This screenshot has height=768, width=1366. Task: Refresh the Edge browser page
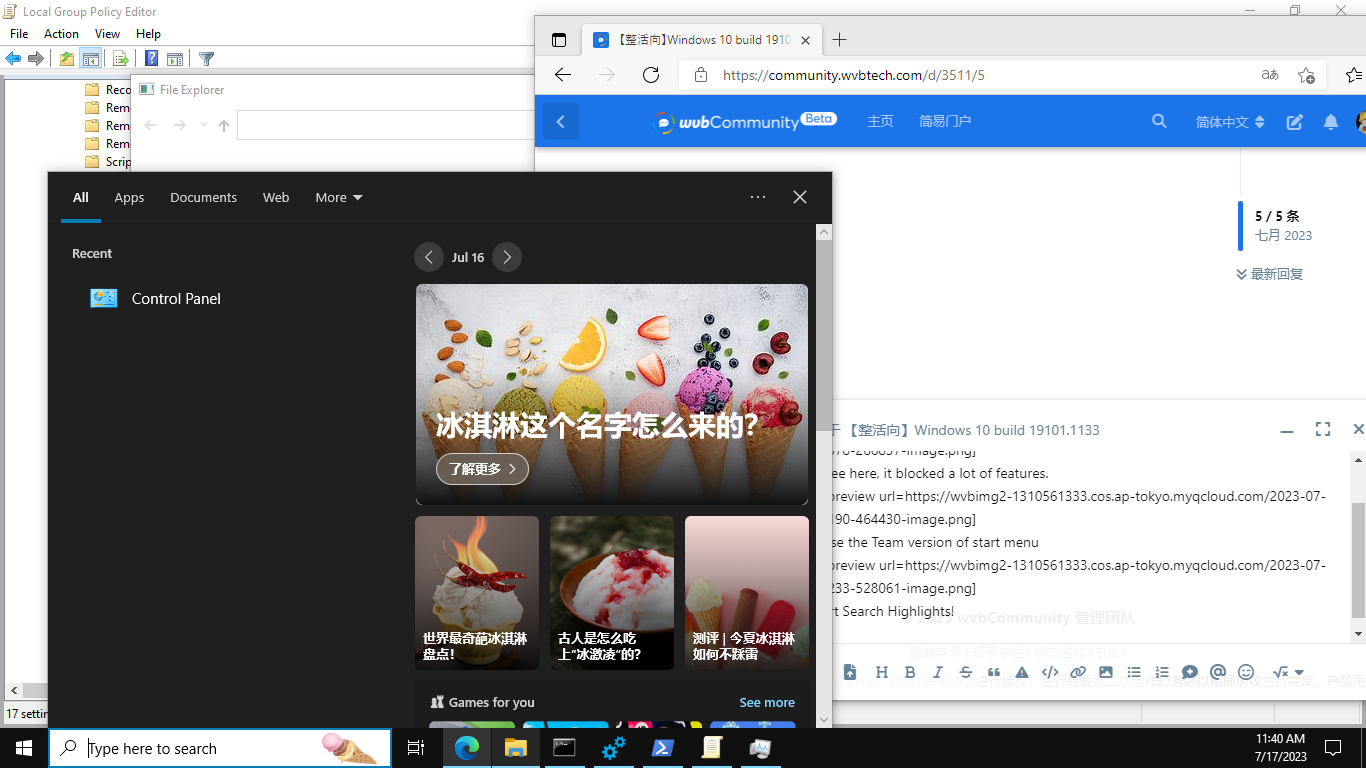[x=651, y=75]
